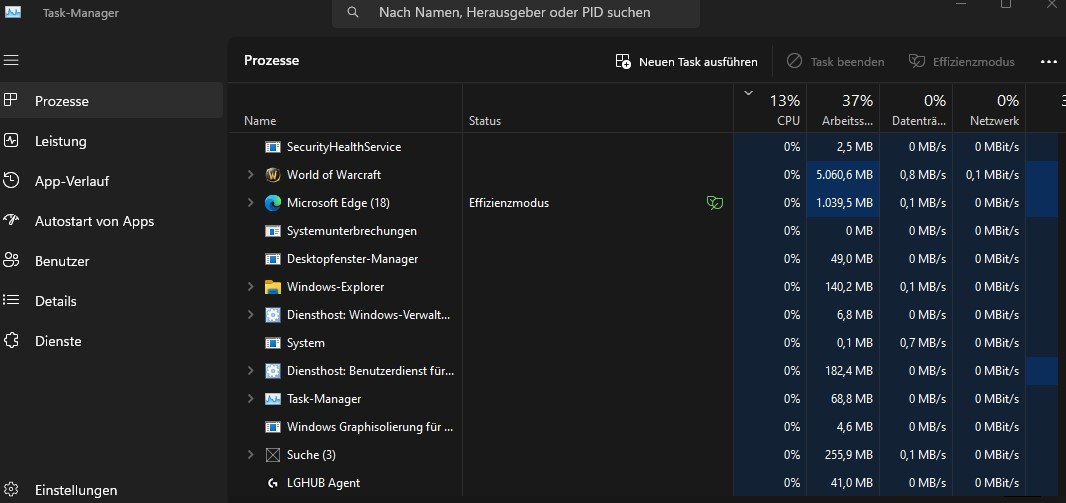Sort by the Arbeitsspeicher column header
Screen dimensions: 1066x503
tap(843, 108)
